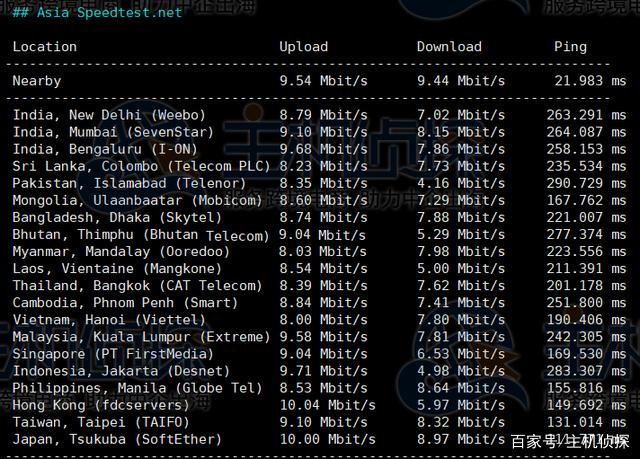Select Islamabad download 4.16 Mbit/s

coord(461,184)
